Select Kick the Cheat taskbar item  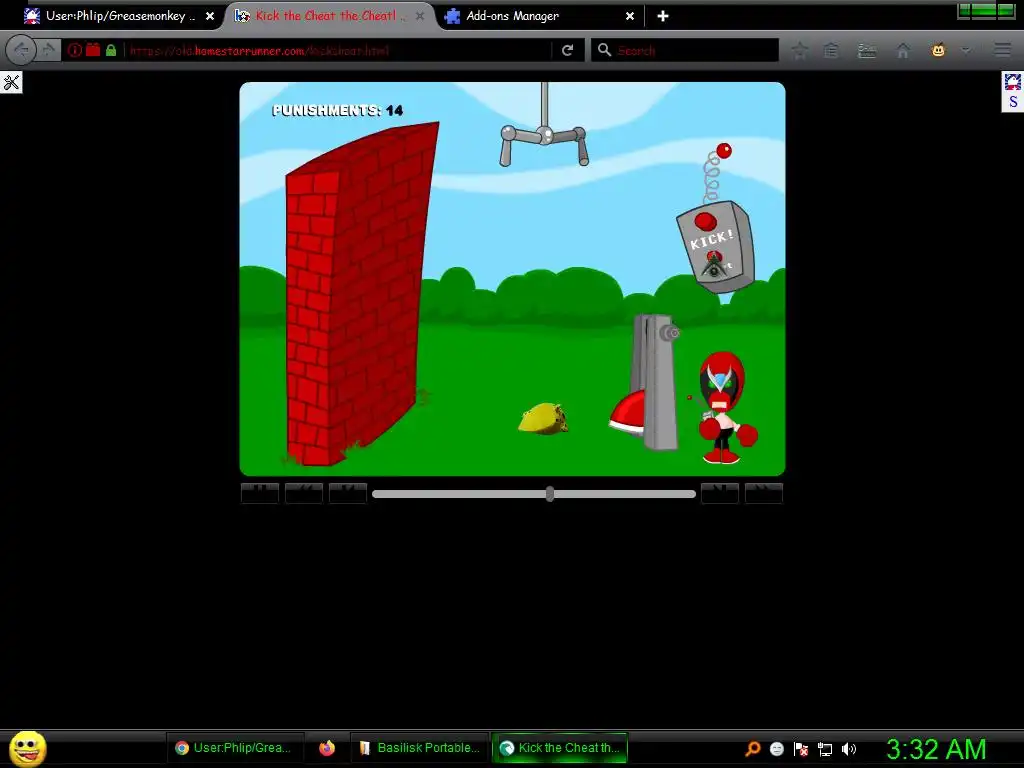(x=560, y=748)
